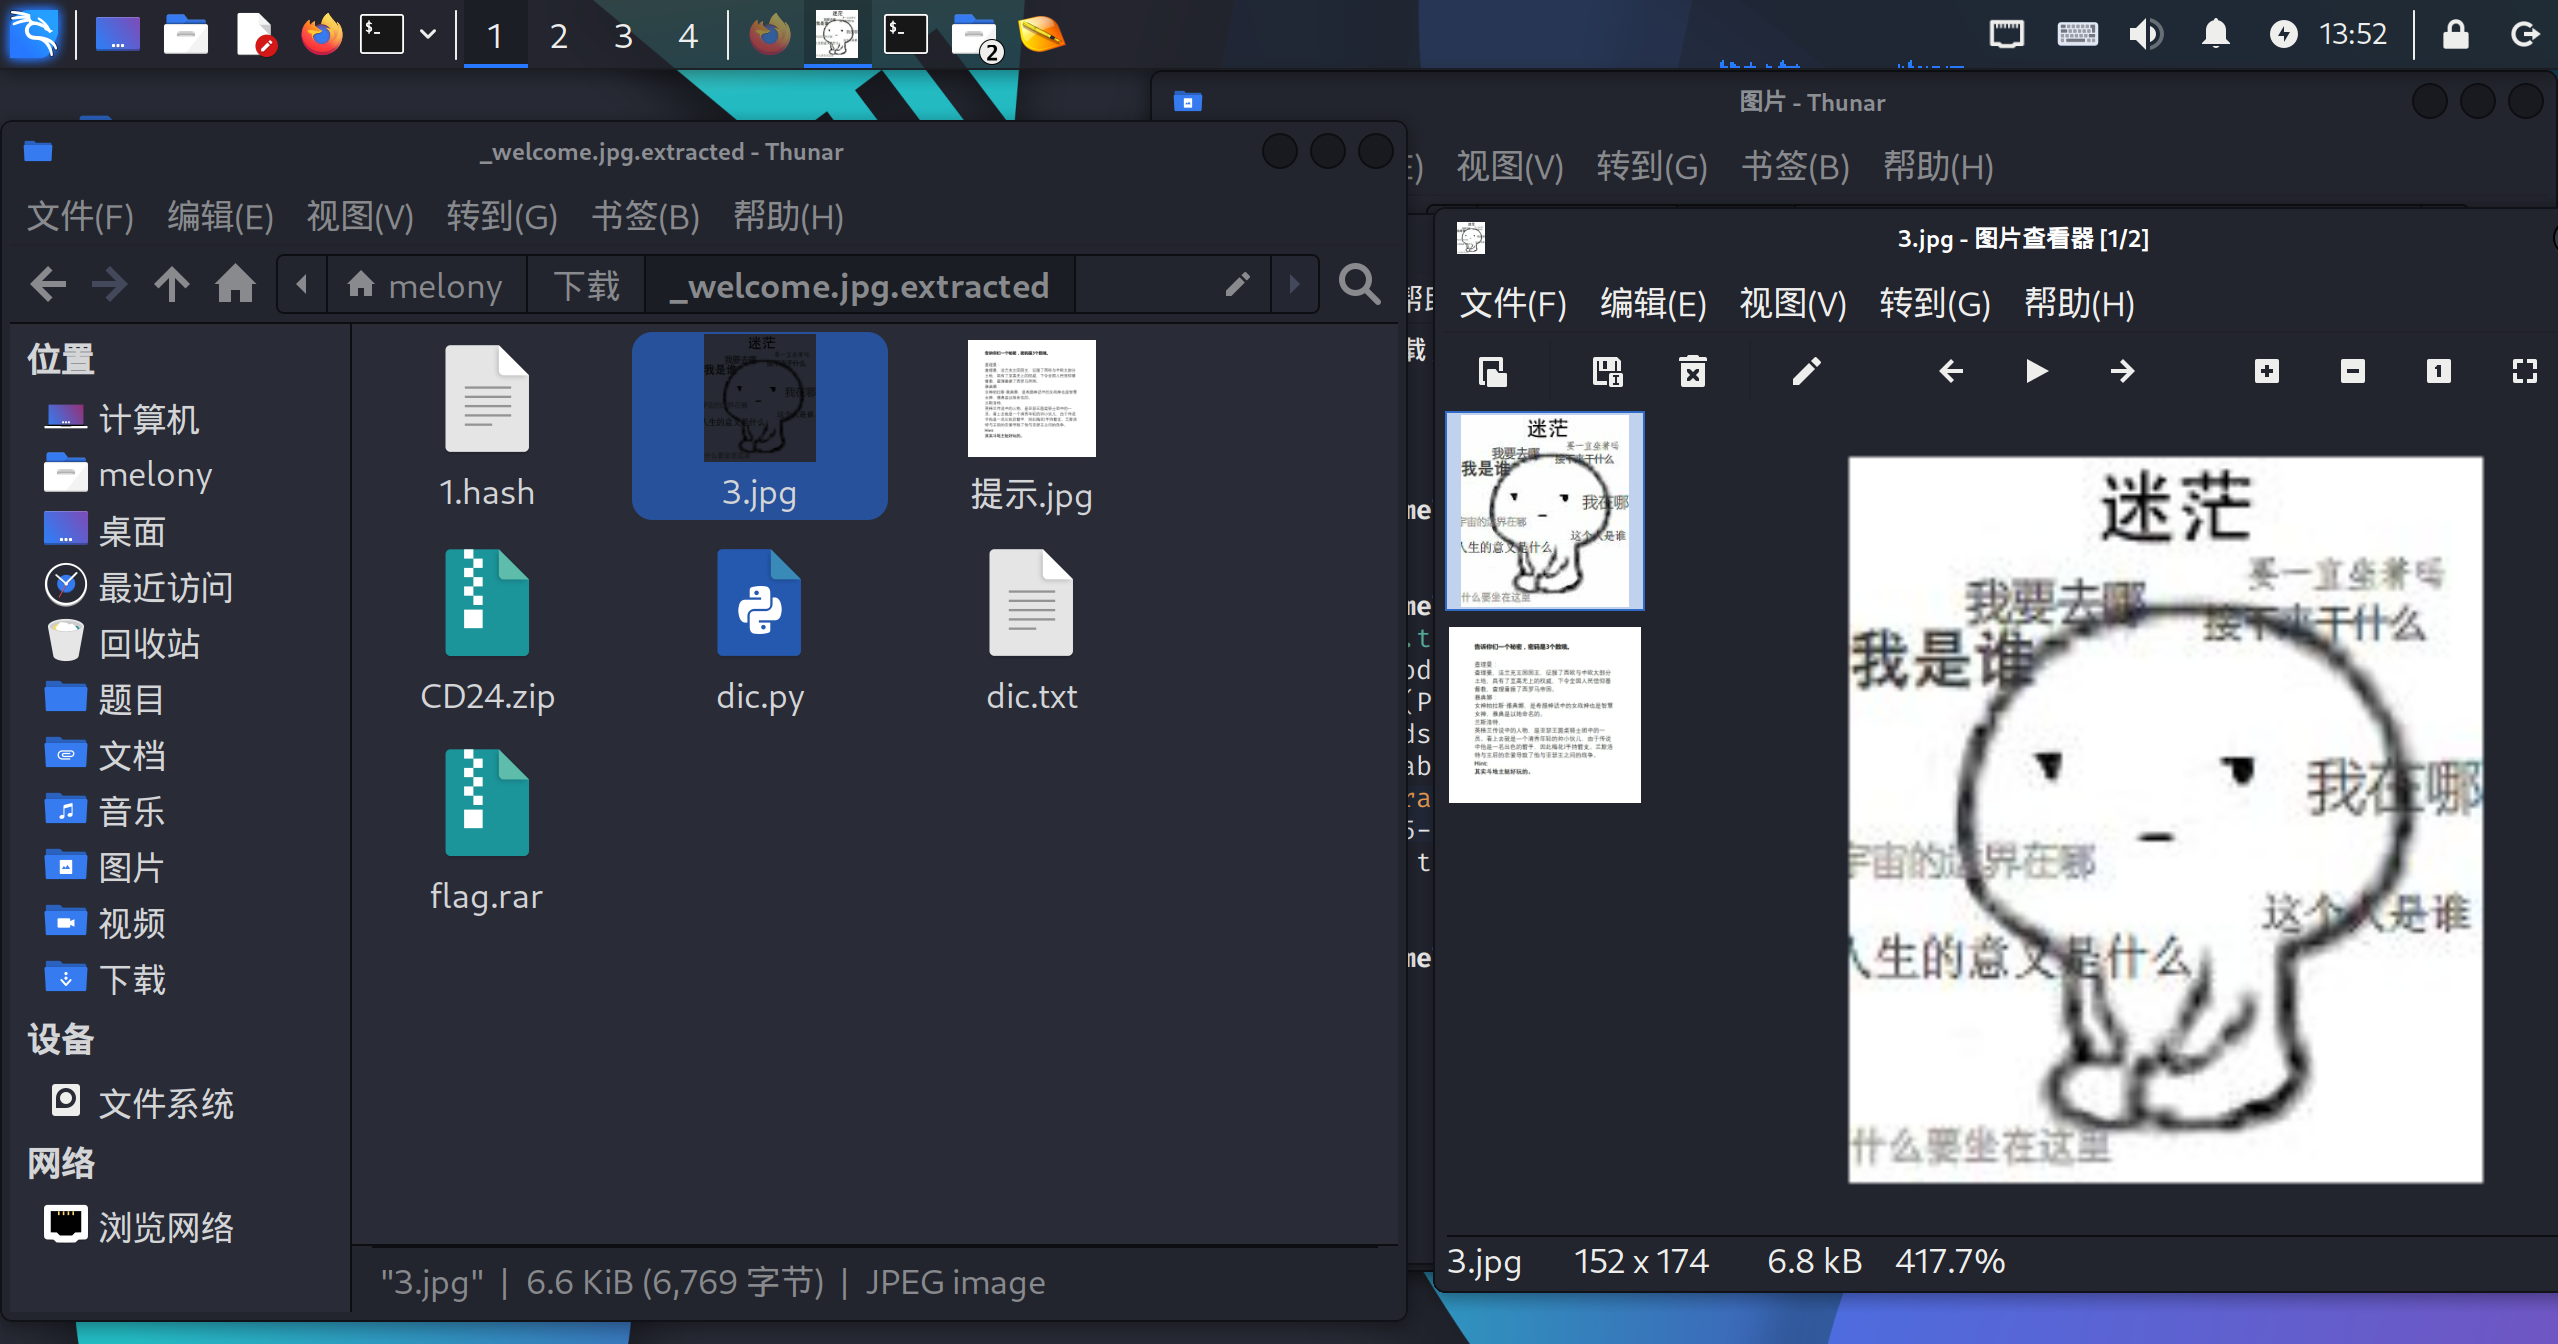Click 下载 breadcrumb in path bar
This screenshot has height=1344, width=2558.
(x=586, y=286)
